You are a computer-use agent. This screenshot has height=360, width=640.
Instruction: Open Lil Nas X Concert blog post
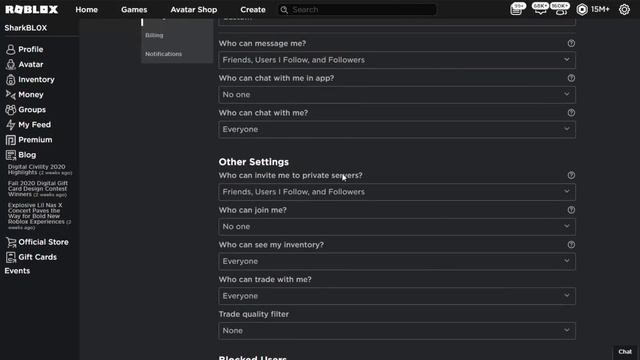click(39, 216)
